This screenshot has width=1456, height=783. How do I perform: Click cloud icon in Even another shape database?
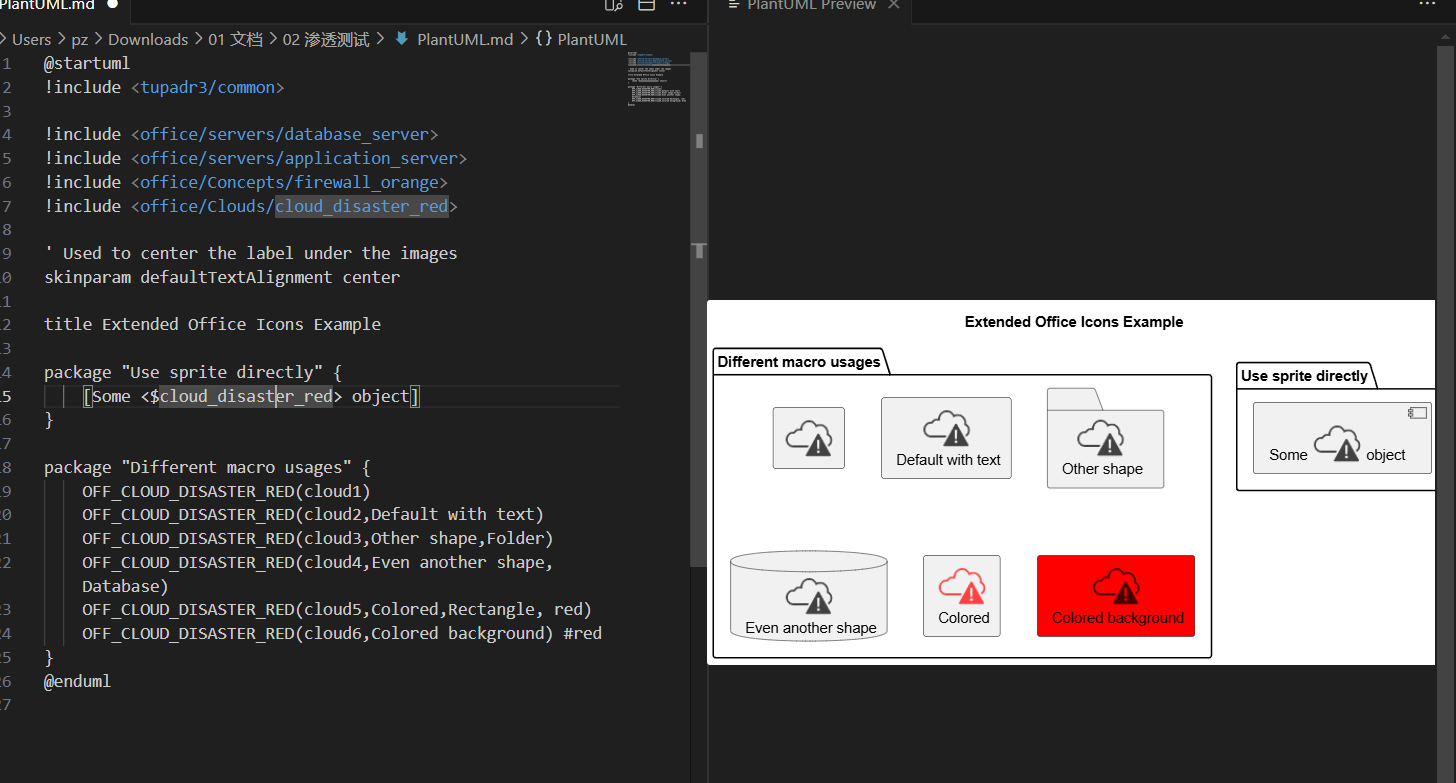(809, 596)
